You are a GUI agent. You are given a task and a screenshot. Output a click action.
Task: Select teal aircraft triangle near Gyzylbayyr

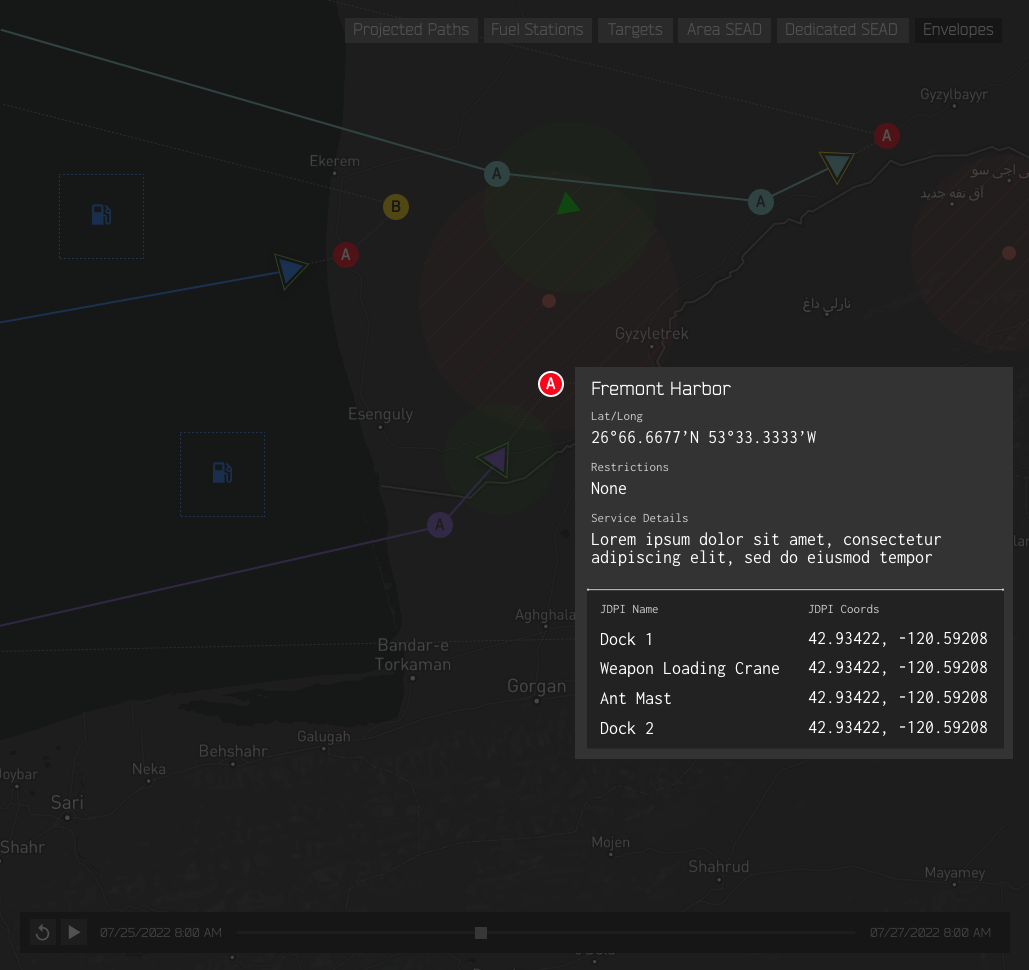click(x=837, y=166)
